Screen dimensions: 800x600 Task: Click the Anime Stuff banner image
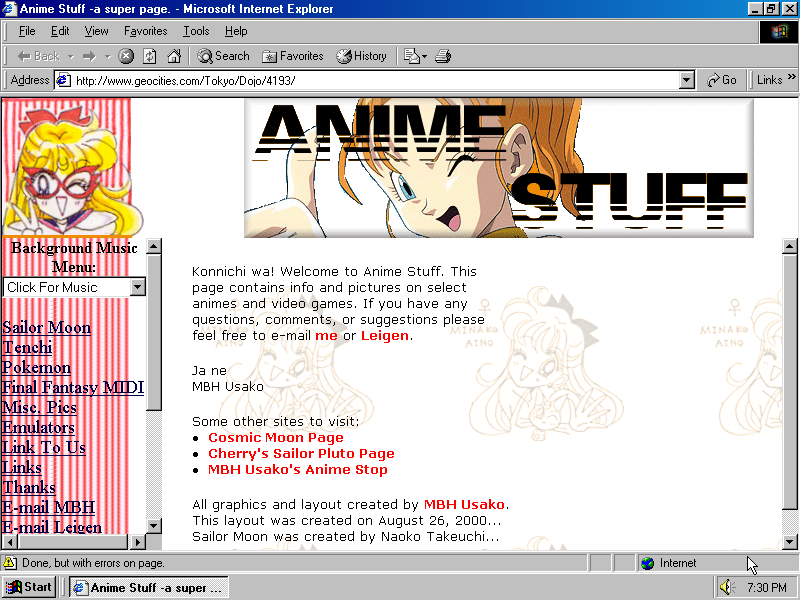498,168
